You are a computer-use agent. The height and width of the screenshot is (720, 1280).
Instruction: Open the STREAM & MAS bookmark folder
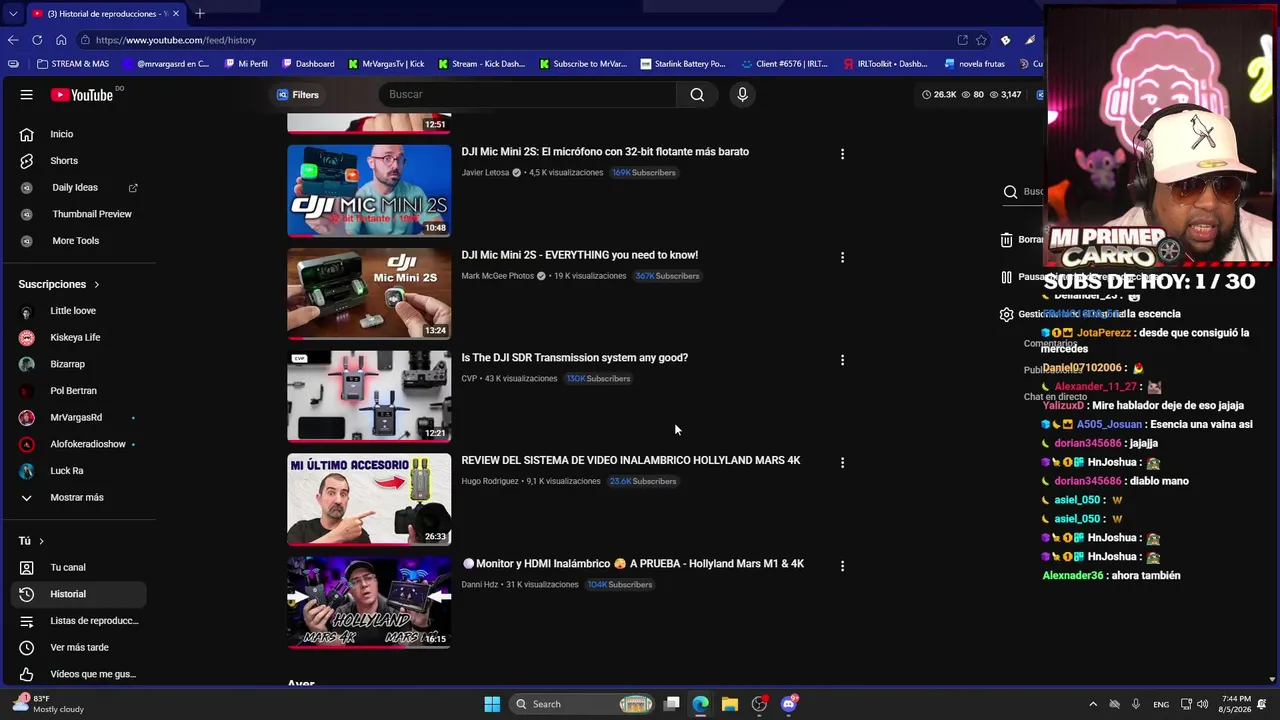[x=73, y=64]
